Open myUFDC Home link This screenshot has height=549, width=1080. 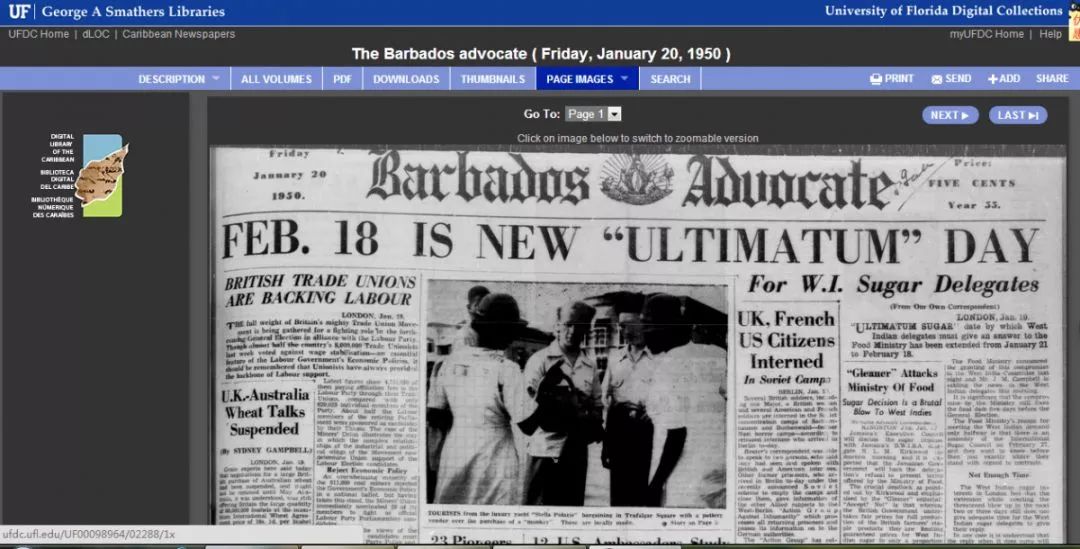(986, 34)
